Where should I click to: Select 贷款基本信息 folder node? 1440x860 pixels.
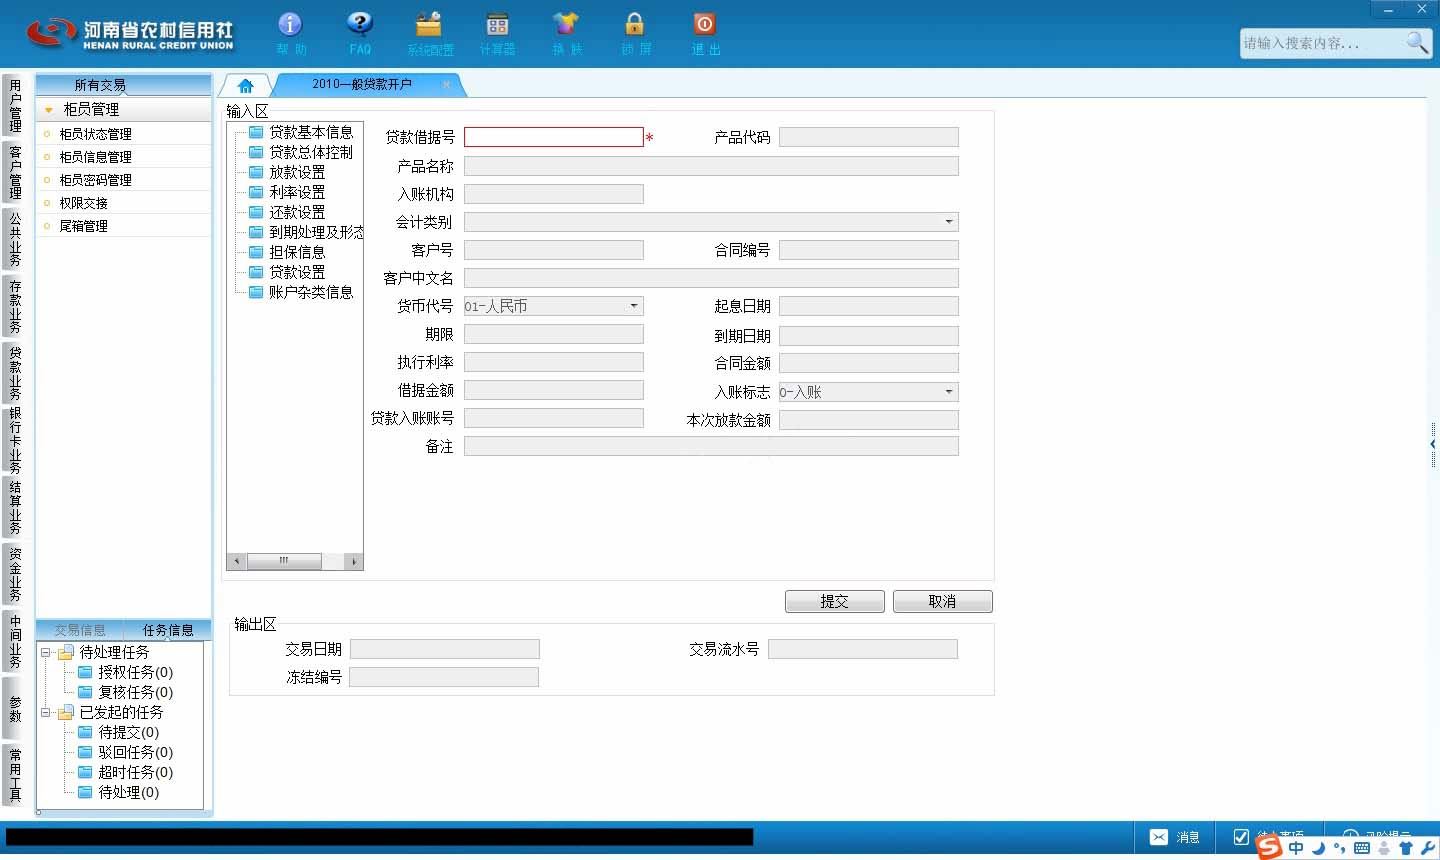point(301,132)
